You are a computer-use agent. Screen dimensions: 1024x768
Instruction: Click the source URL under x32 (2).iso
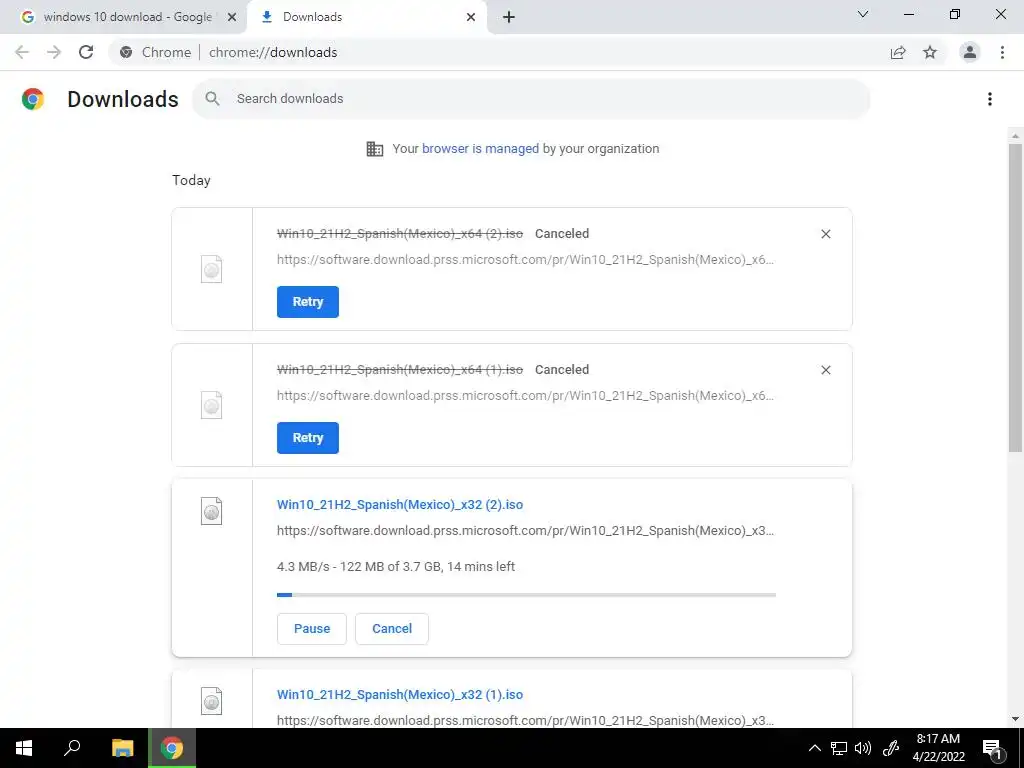pos(525,531)
